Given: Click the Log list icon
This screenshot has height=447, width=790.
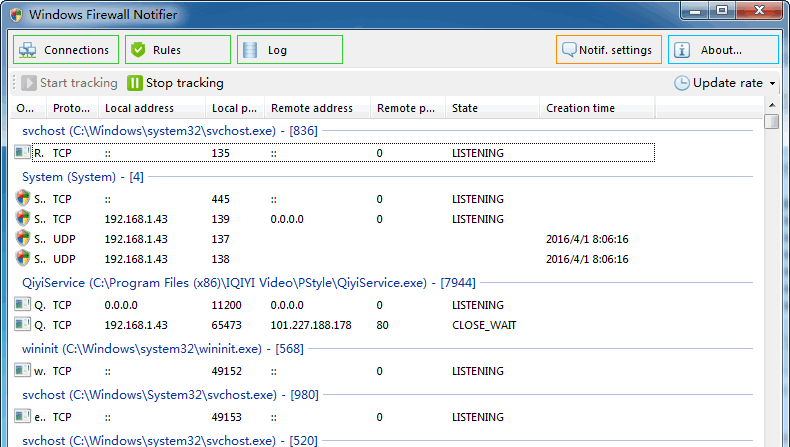Looking at the screenshot, I should pyautogui.click(x=250, y=50).
